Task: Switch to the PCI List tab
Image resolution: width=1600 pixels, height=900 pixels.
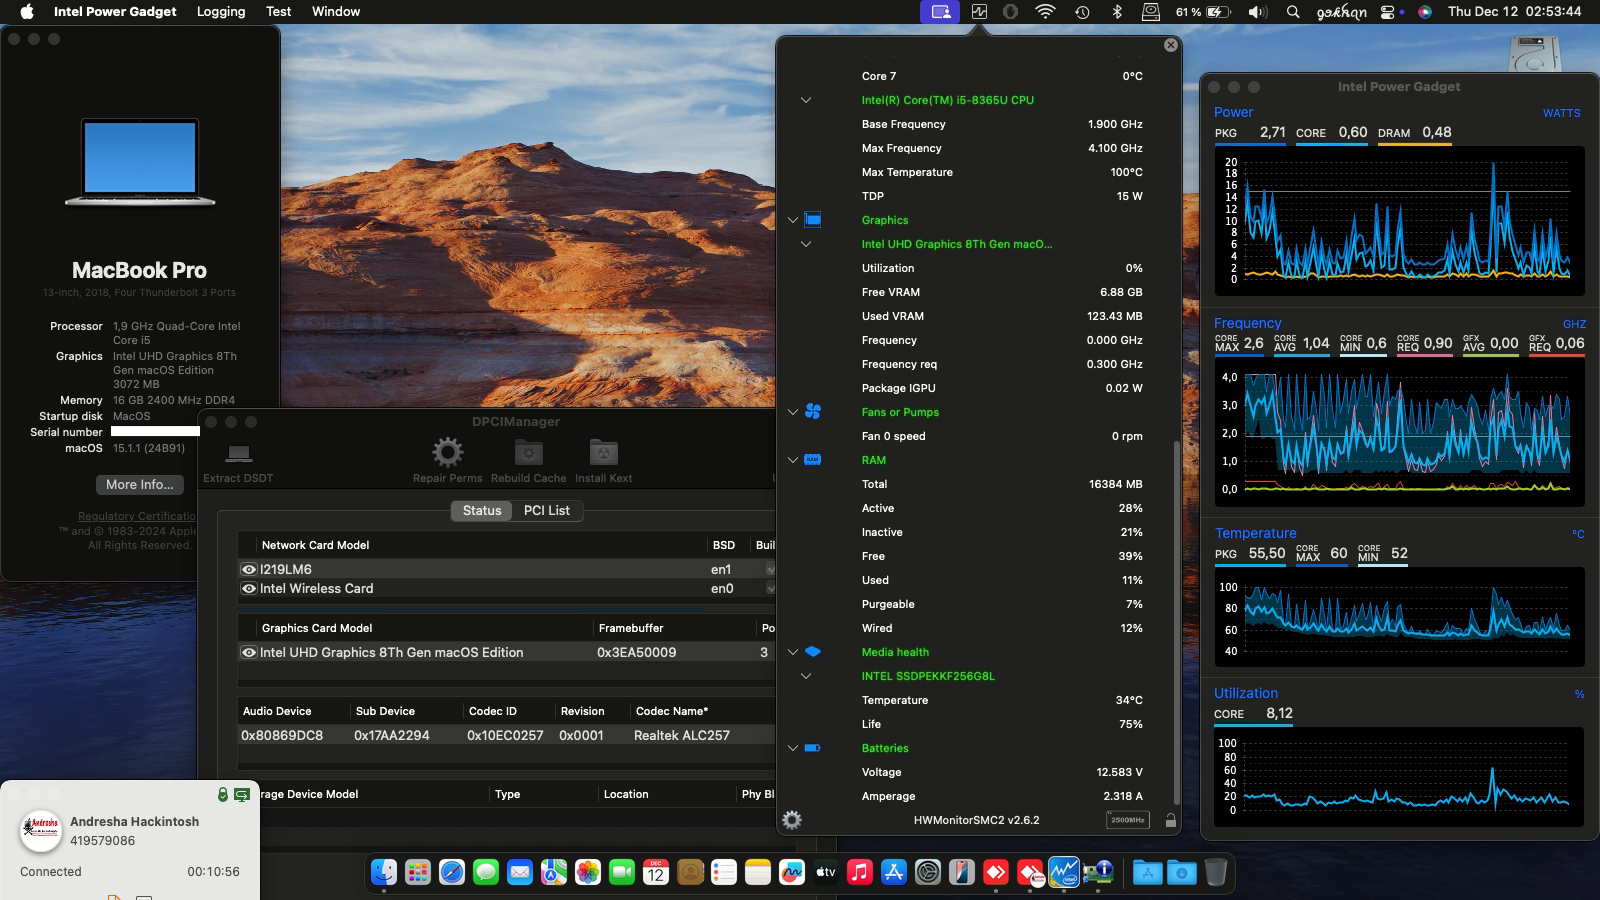Action: tap(547, 510)
